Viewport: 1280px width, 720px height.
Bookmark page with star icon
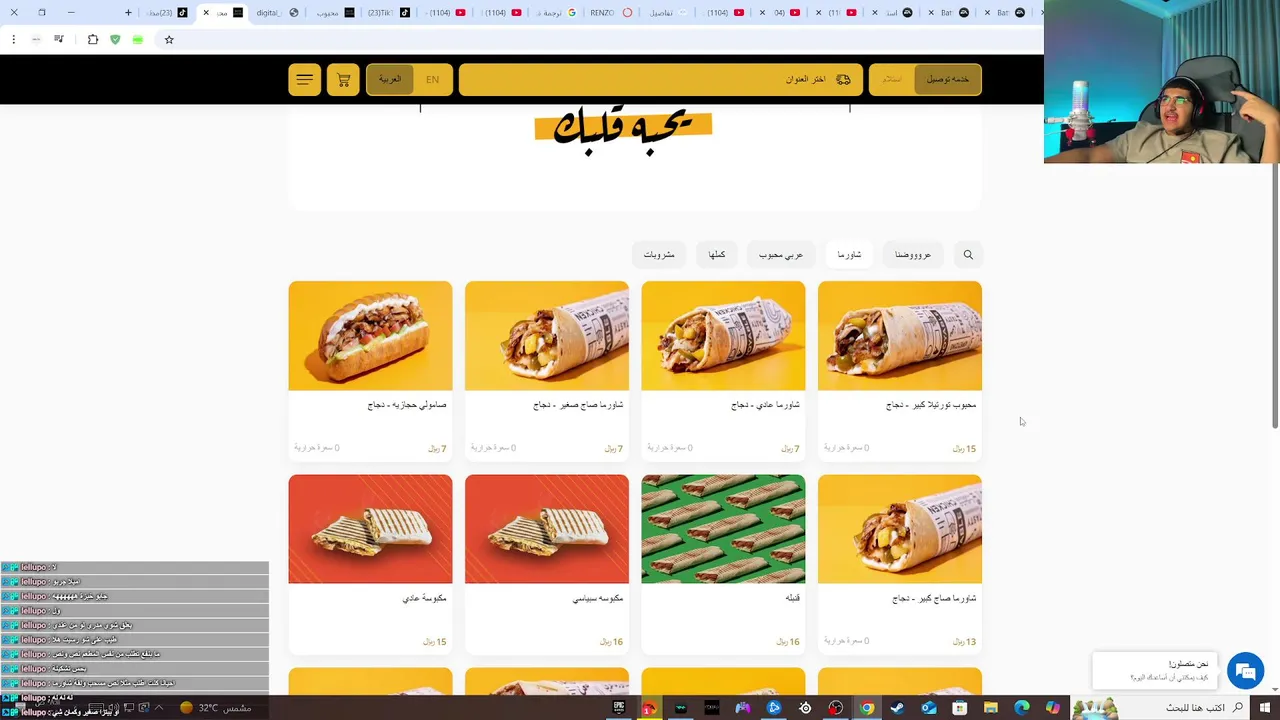coord(169,40)
